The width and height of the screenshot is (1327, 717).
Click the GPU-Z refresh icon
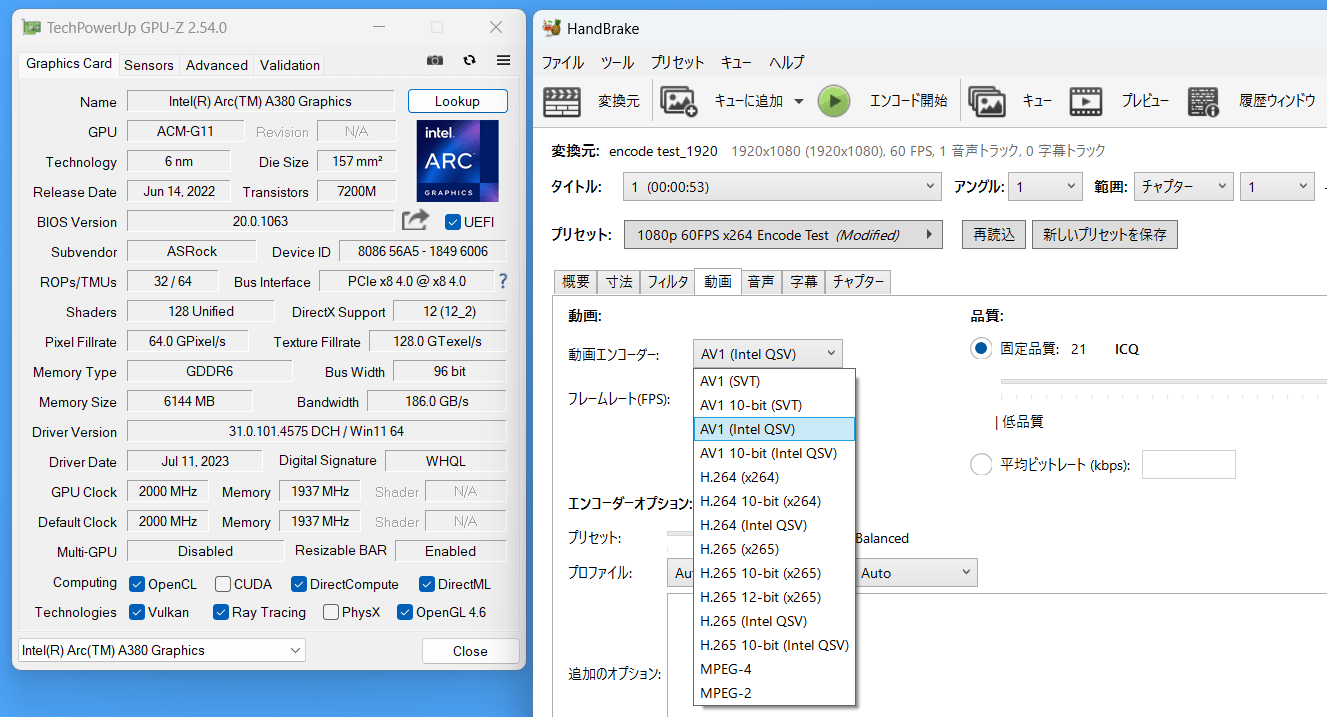click(469, 60)
